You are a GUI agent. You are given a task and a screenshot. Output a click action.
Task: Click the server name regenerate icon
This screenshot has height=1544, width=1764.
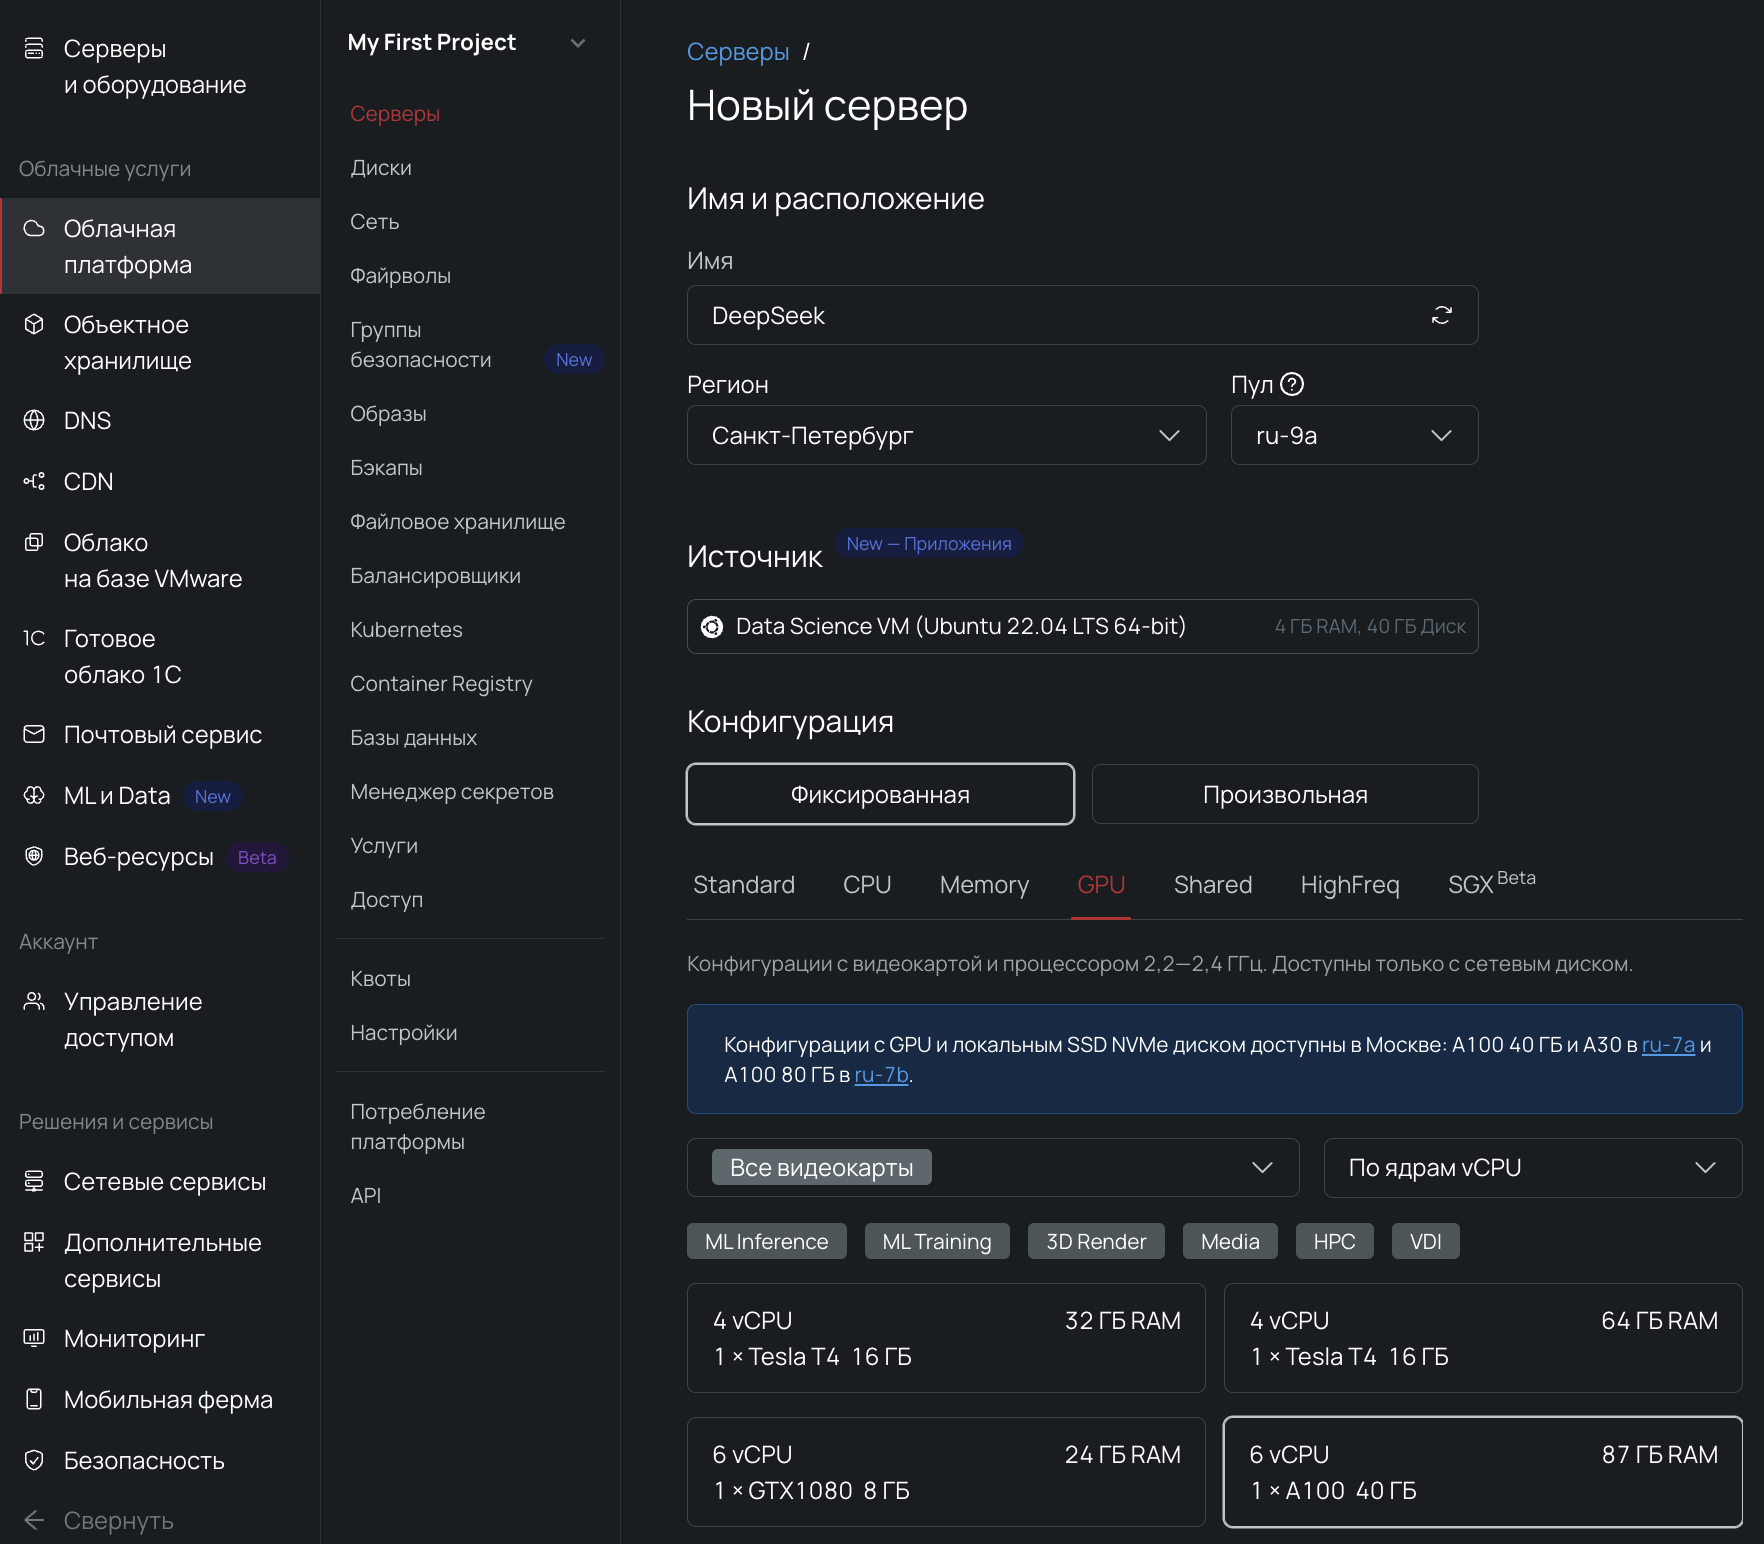pos(1441,315)
